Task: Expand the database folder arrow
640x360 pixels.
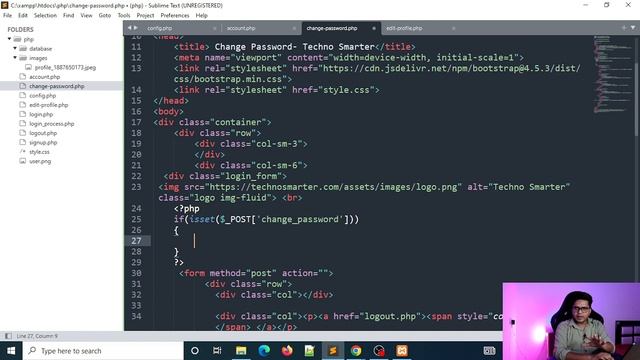Action: 15,49
